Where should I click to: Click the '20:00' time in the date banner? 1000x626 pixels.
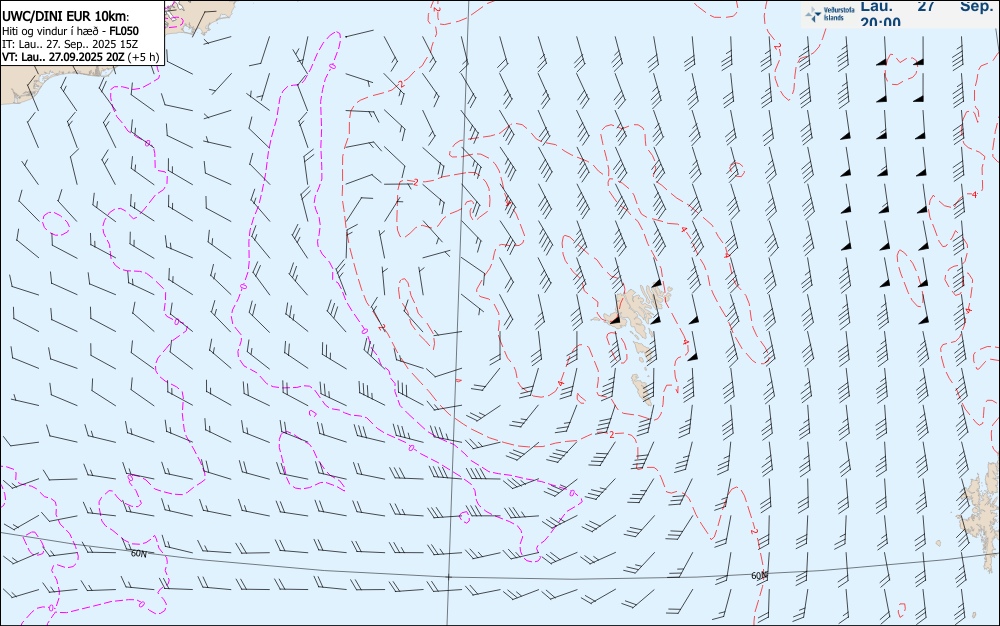click(881, 22)
